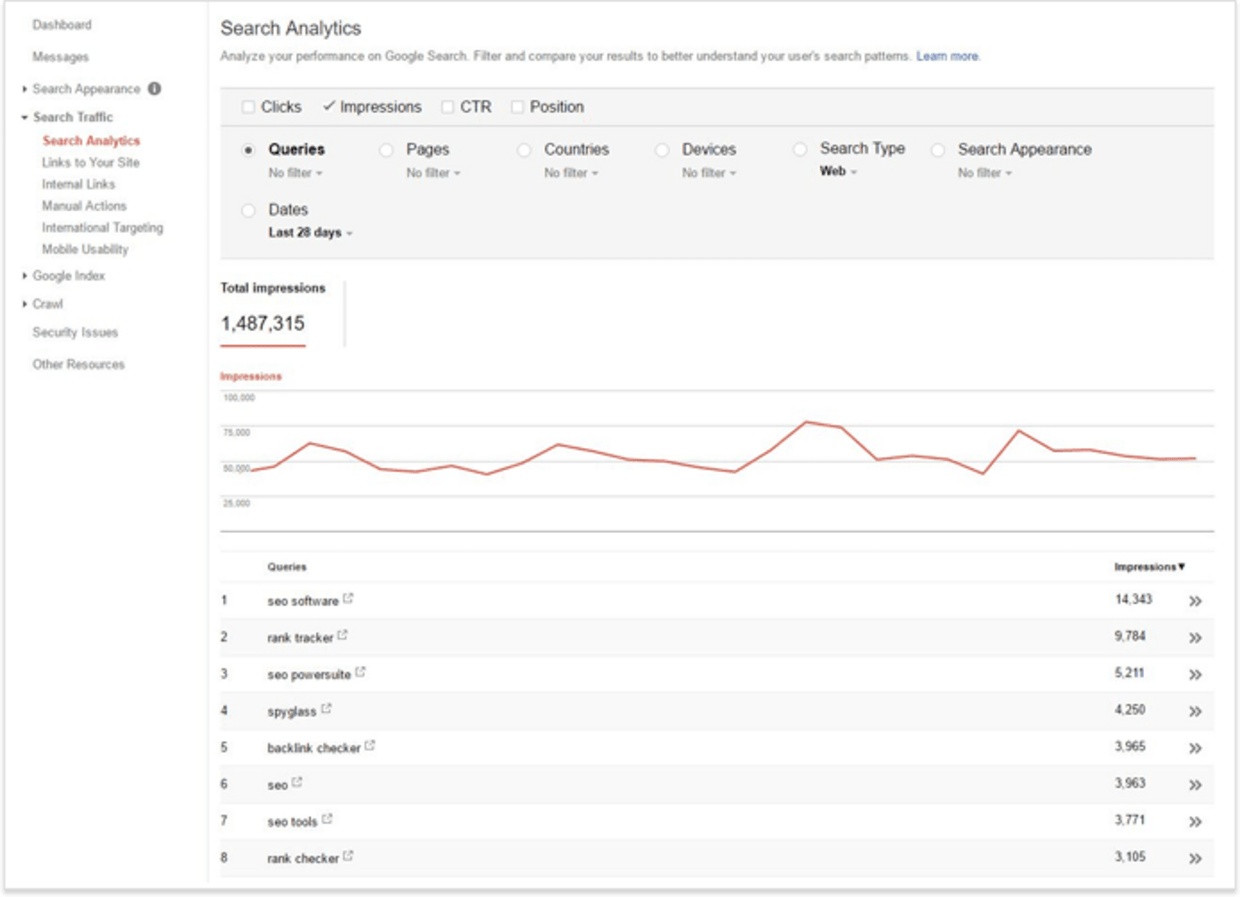This screenshot has height=897, width=1240.
Task: Uncheck the Impressions metric
Action: click(x=328, y=106)
